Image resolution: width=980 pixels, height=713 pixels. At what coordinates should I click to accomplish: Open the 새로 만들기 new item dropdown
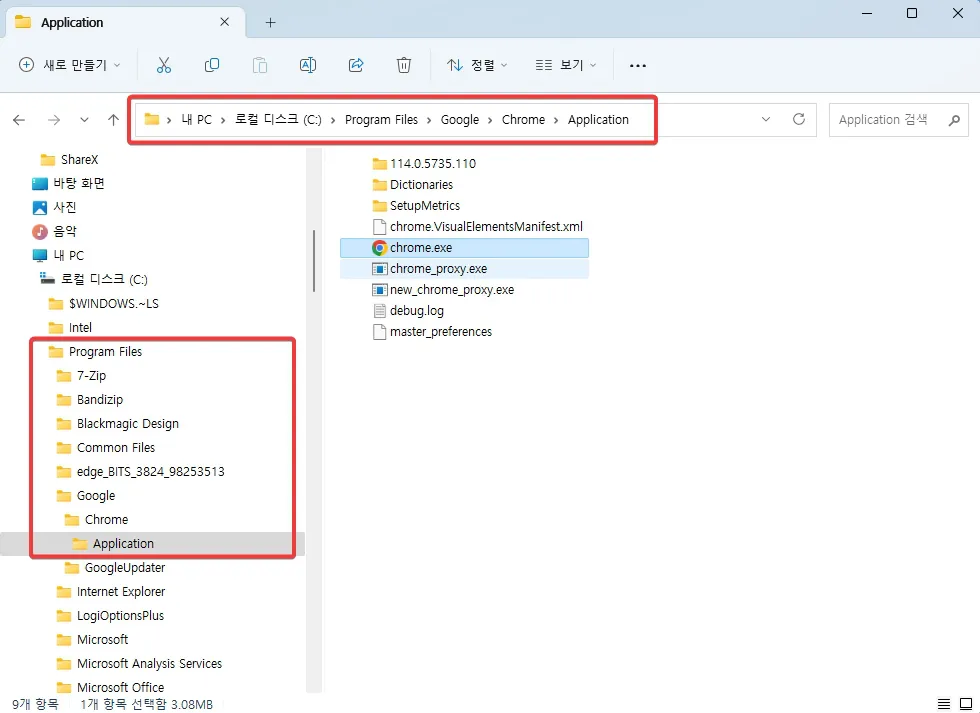point(69,65)
